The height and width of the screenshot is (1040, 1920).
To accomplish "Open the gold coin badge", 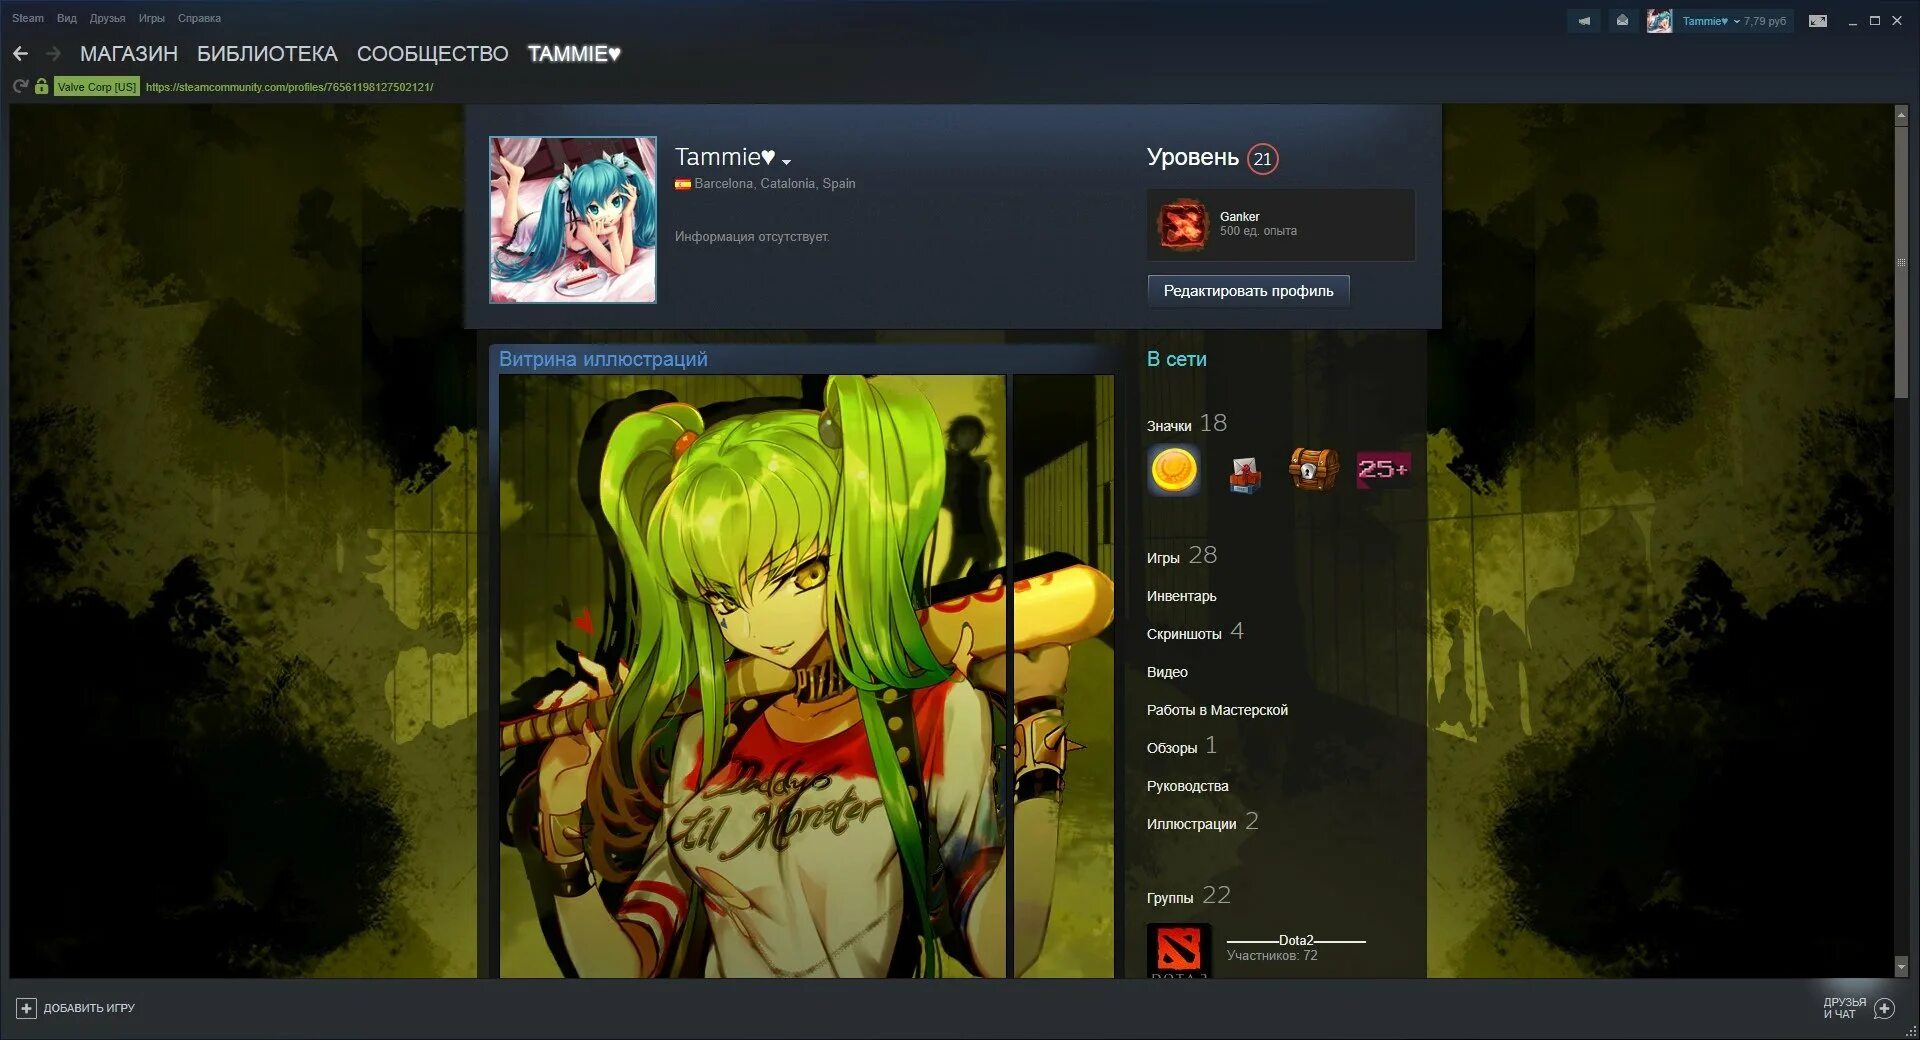I will [x=1174, y=469].
